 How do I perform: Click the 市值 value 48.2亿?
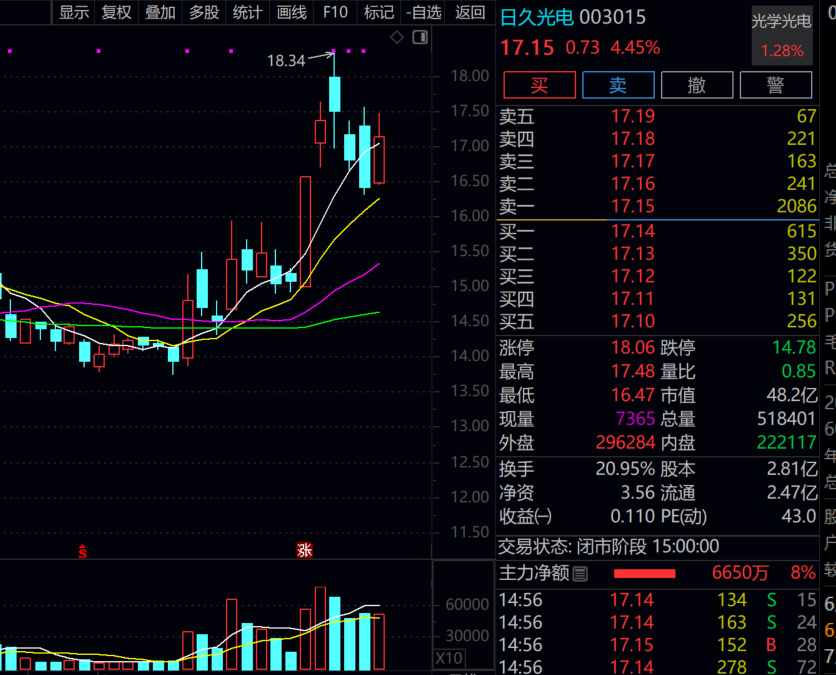click(792, 395)
